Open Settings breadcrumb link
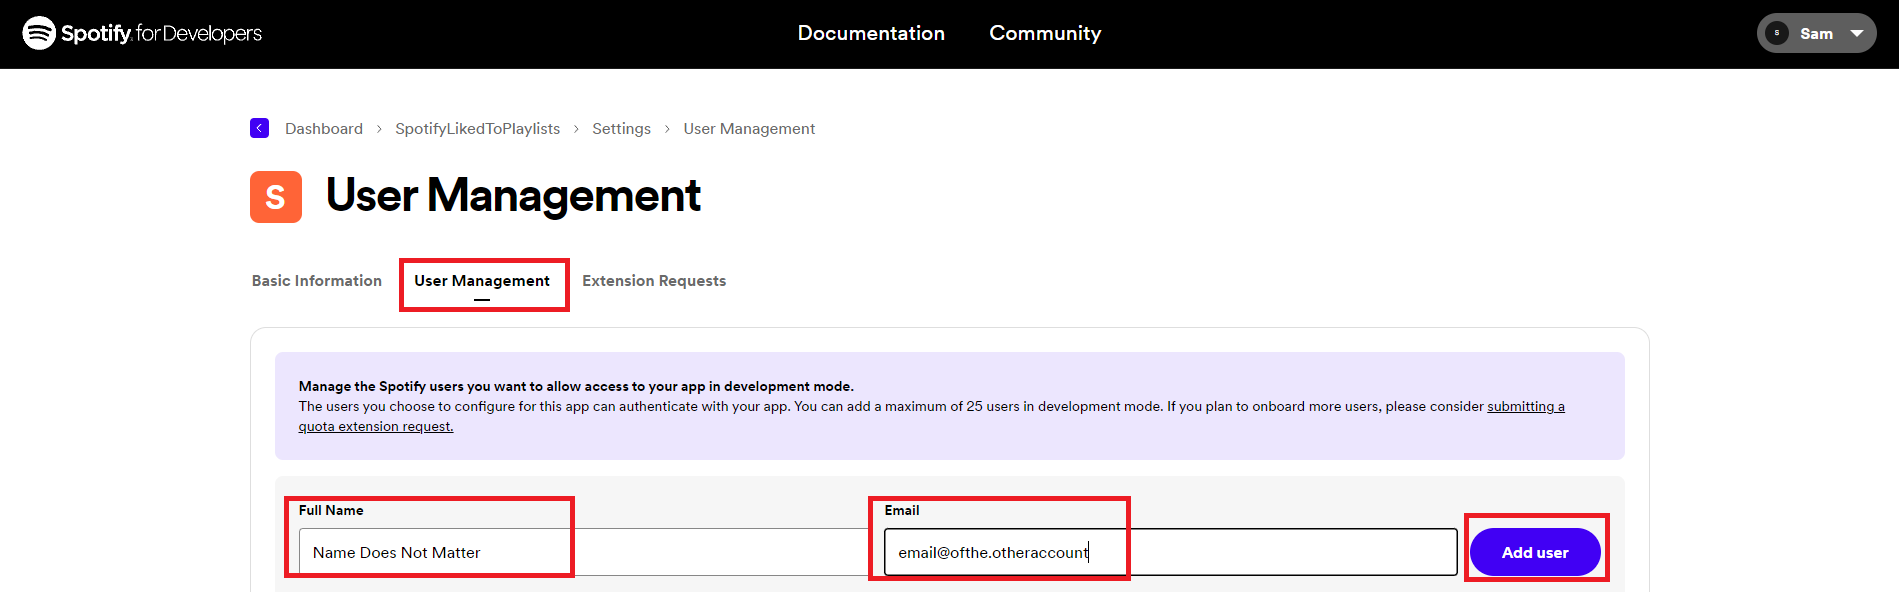This screenshot has width=1899, height=592. 621,128
